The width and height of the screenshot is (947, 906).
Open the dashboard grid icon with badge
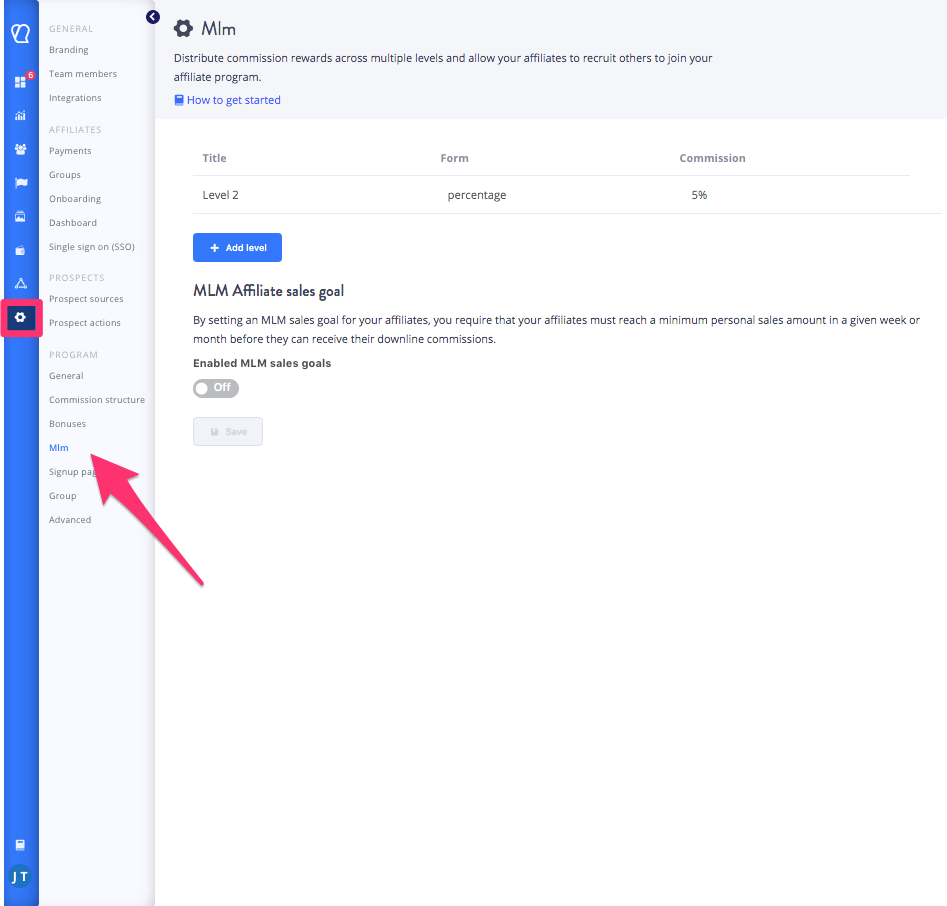click(20, 82)
